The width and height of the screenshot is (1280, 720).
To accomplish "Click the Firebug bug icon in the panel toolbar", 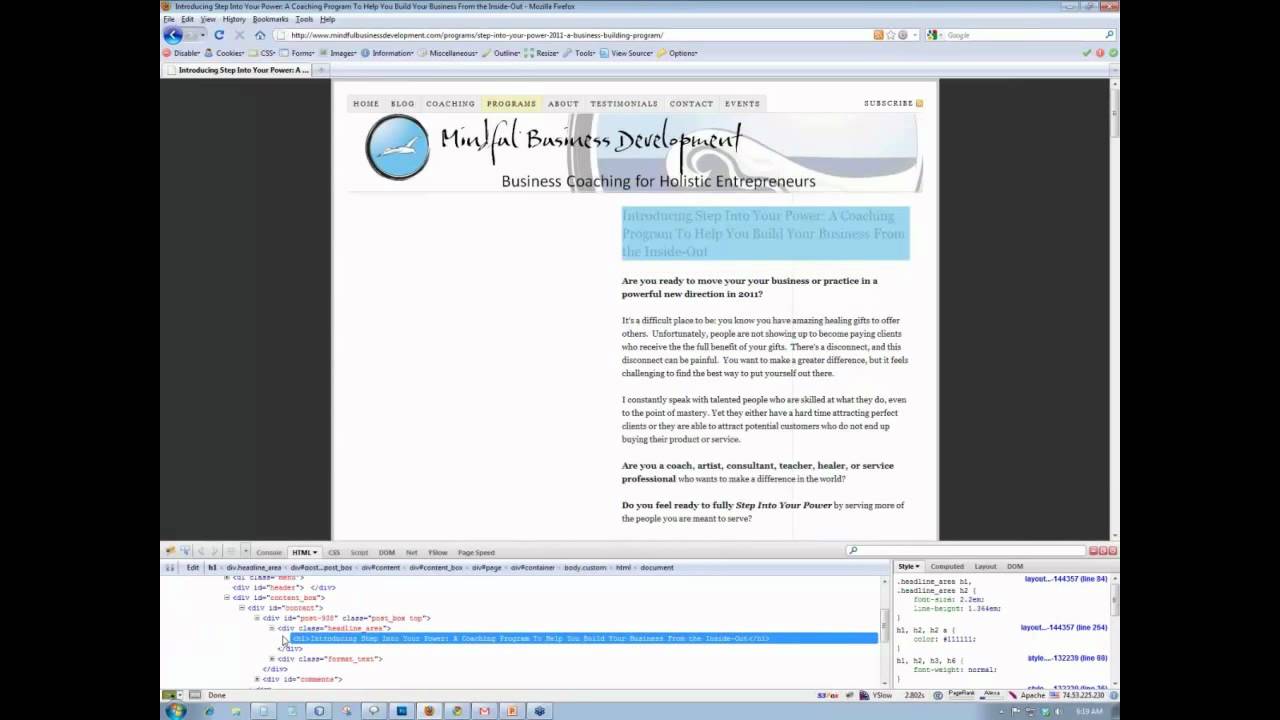I will 170,551.
